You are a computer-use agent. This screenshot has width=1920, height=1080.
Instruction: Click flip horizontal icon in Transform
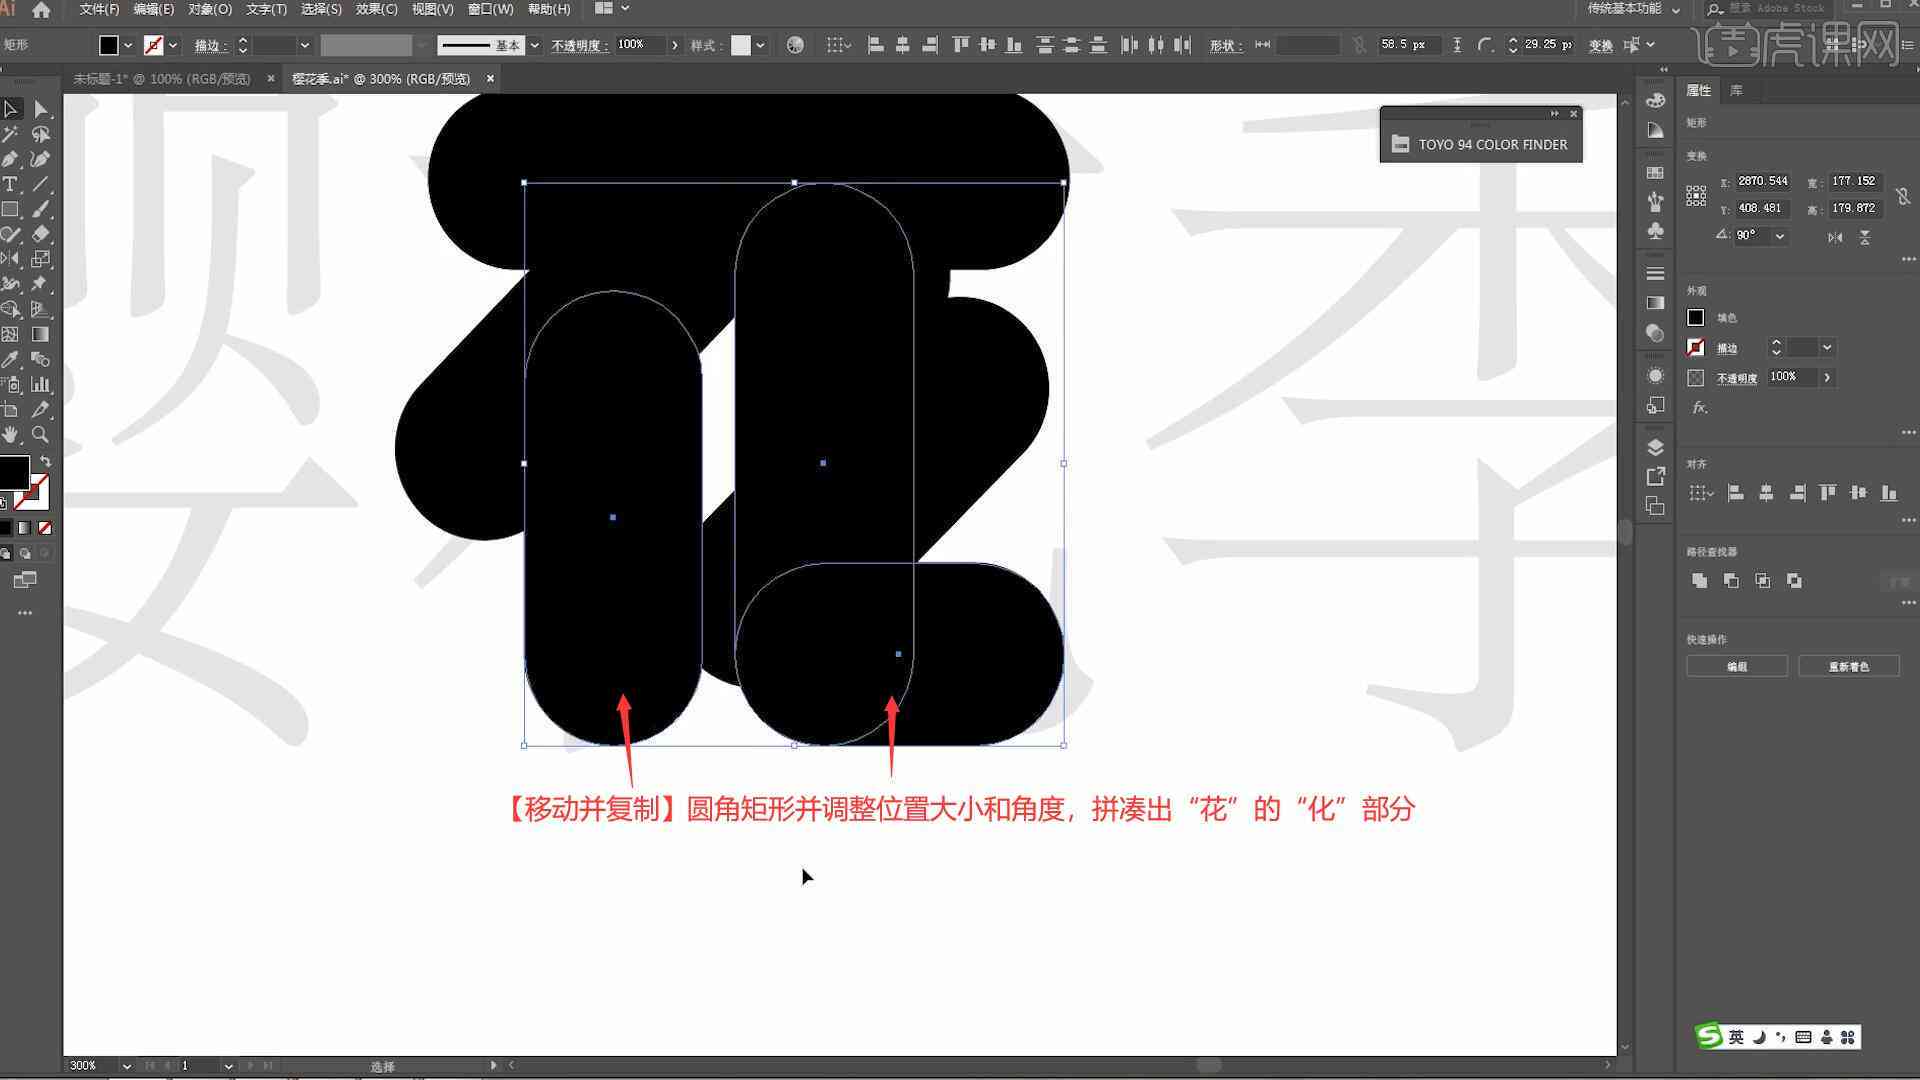(x=1835, y=237)
